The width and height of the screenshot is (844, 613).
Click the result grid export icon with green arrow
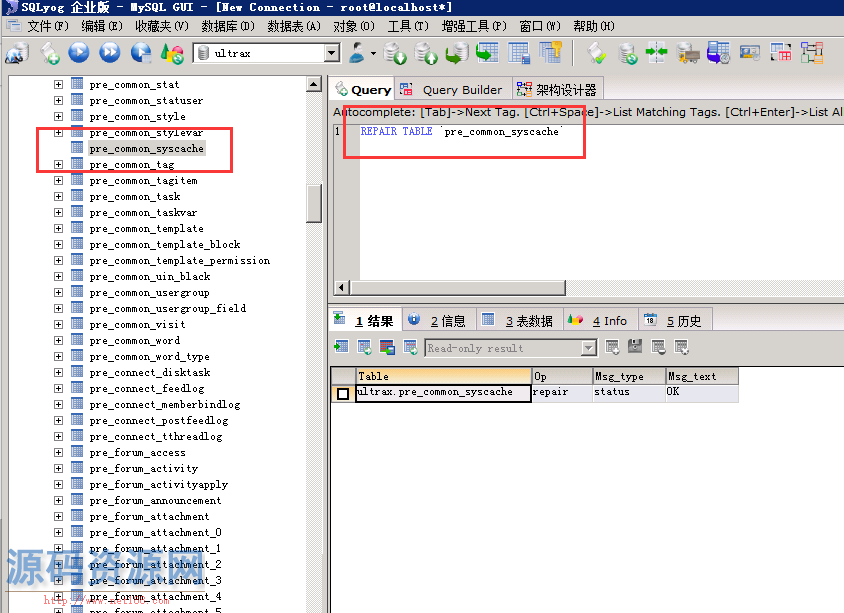[341, 347]
